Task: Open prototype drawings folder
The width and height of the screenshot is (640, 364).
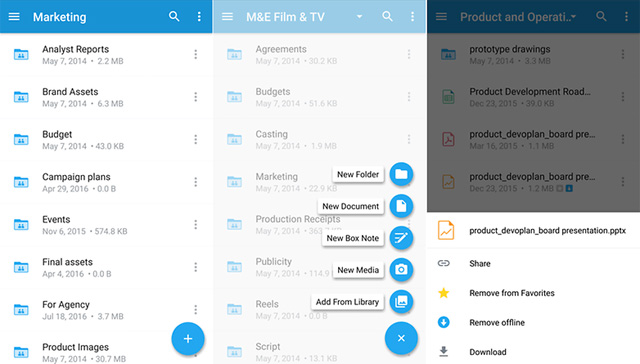Action: 533,55
